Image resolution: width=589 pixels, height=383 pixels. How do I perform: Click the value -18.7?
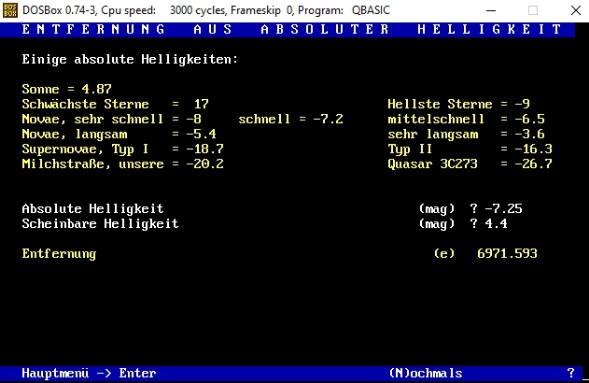(205, 149)
